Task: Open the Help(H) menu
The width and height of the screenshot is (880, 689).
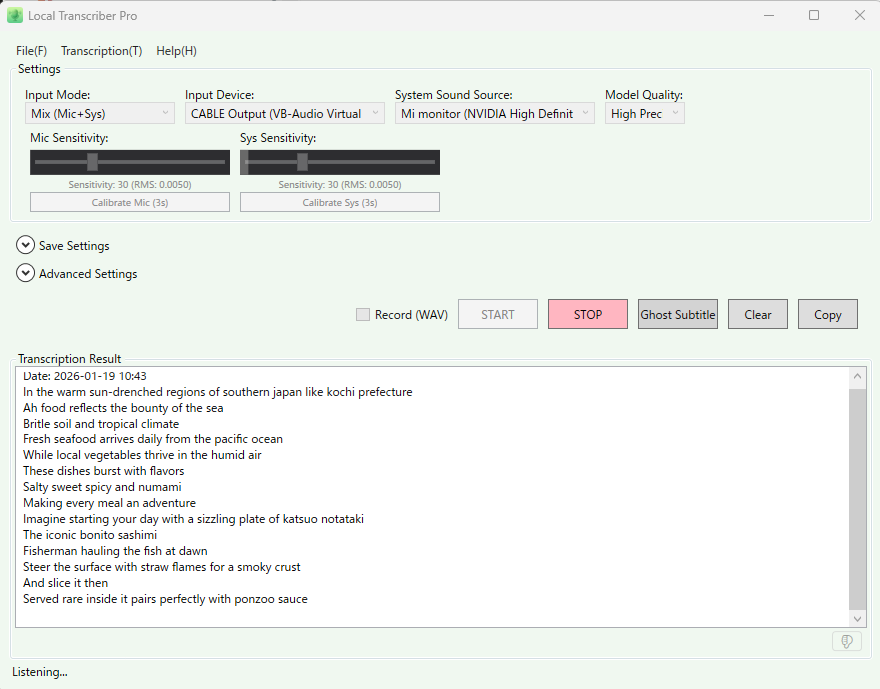Action: pyautogui.click(x=176, y=50)
